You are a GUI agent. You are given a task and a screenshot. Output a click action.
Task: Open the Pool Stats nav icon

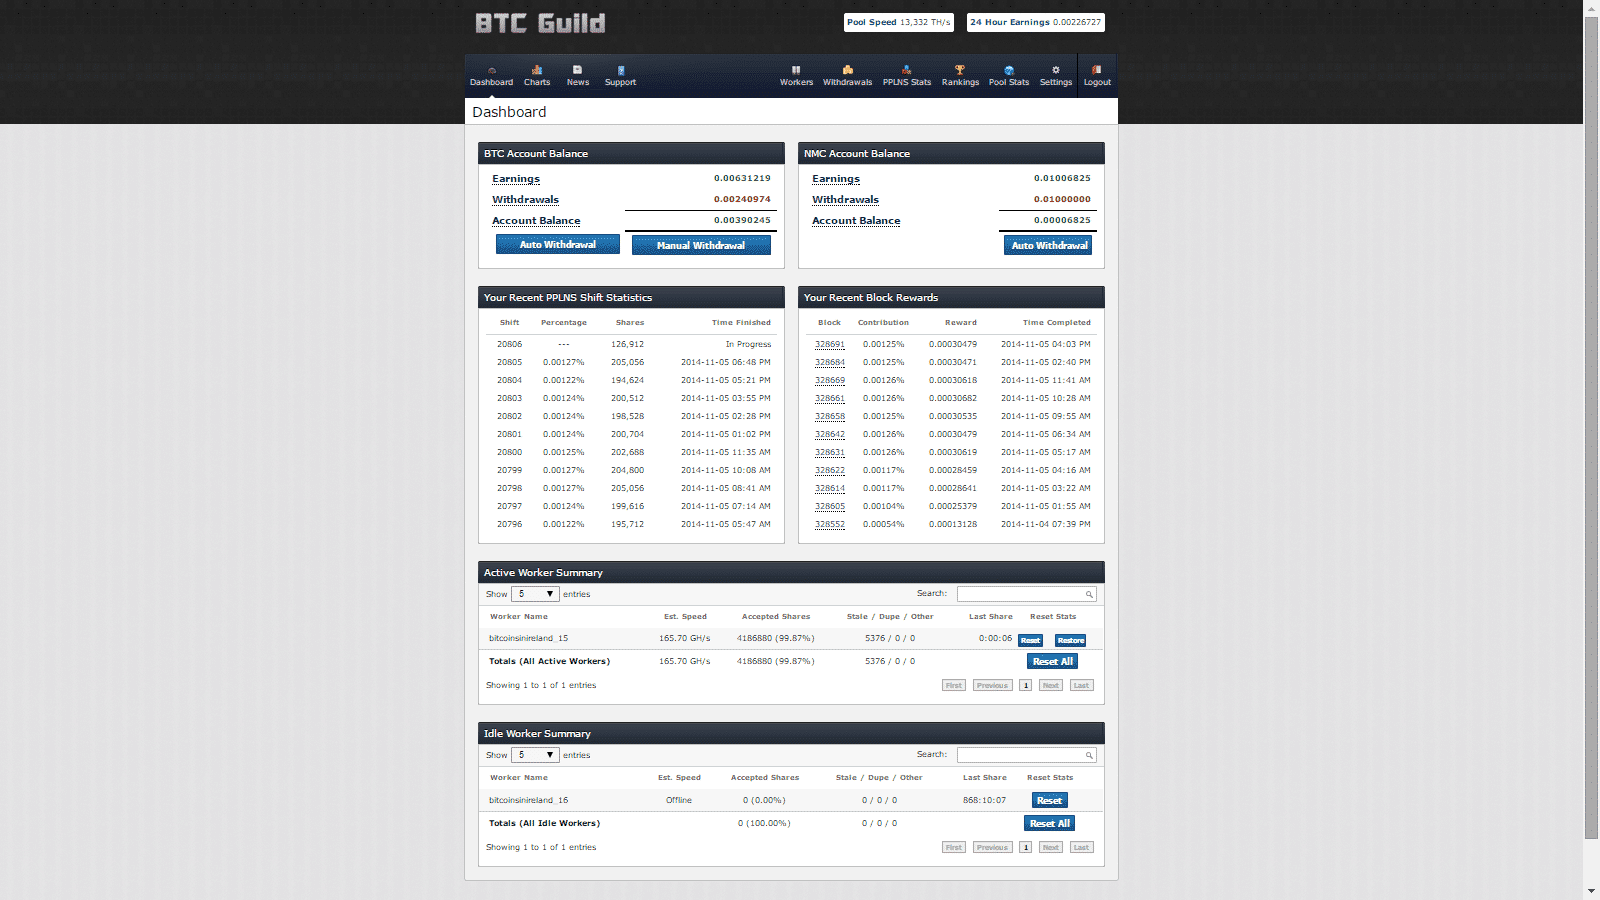(x=1009, y=70)
